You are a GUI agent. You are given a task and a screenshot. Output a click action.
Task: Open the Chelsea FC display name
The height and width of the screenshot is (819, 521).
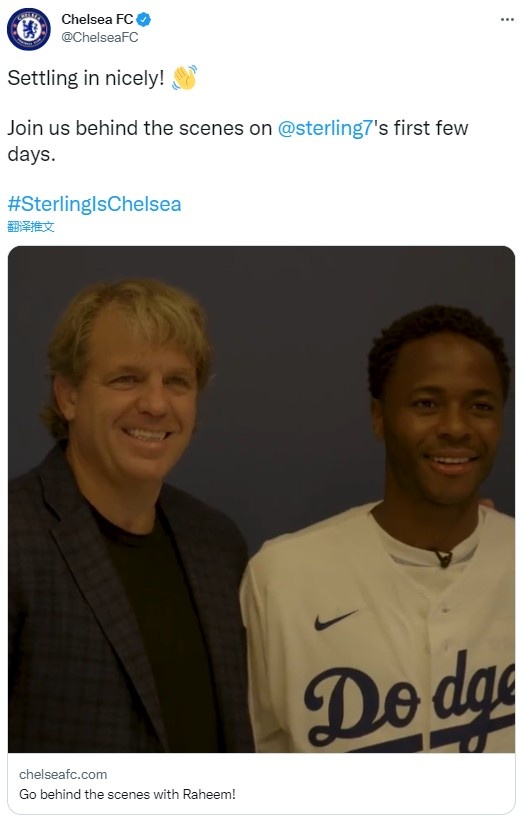[97, 19]
